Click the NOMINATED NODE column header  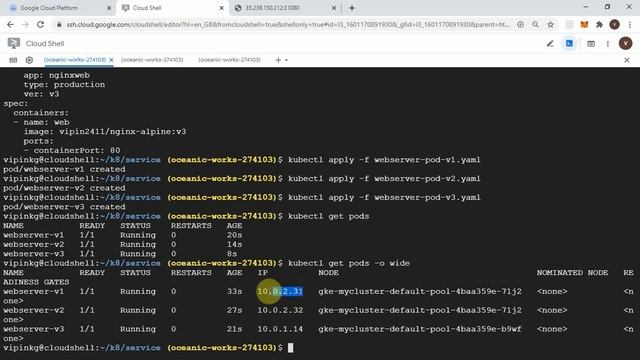coord(572,273)
